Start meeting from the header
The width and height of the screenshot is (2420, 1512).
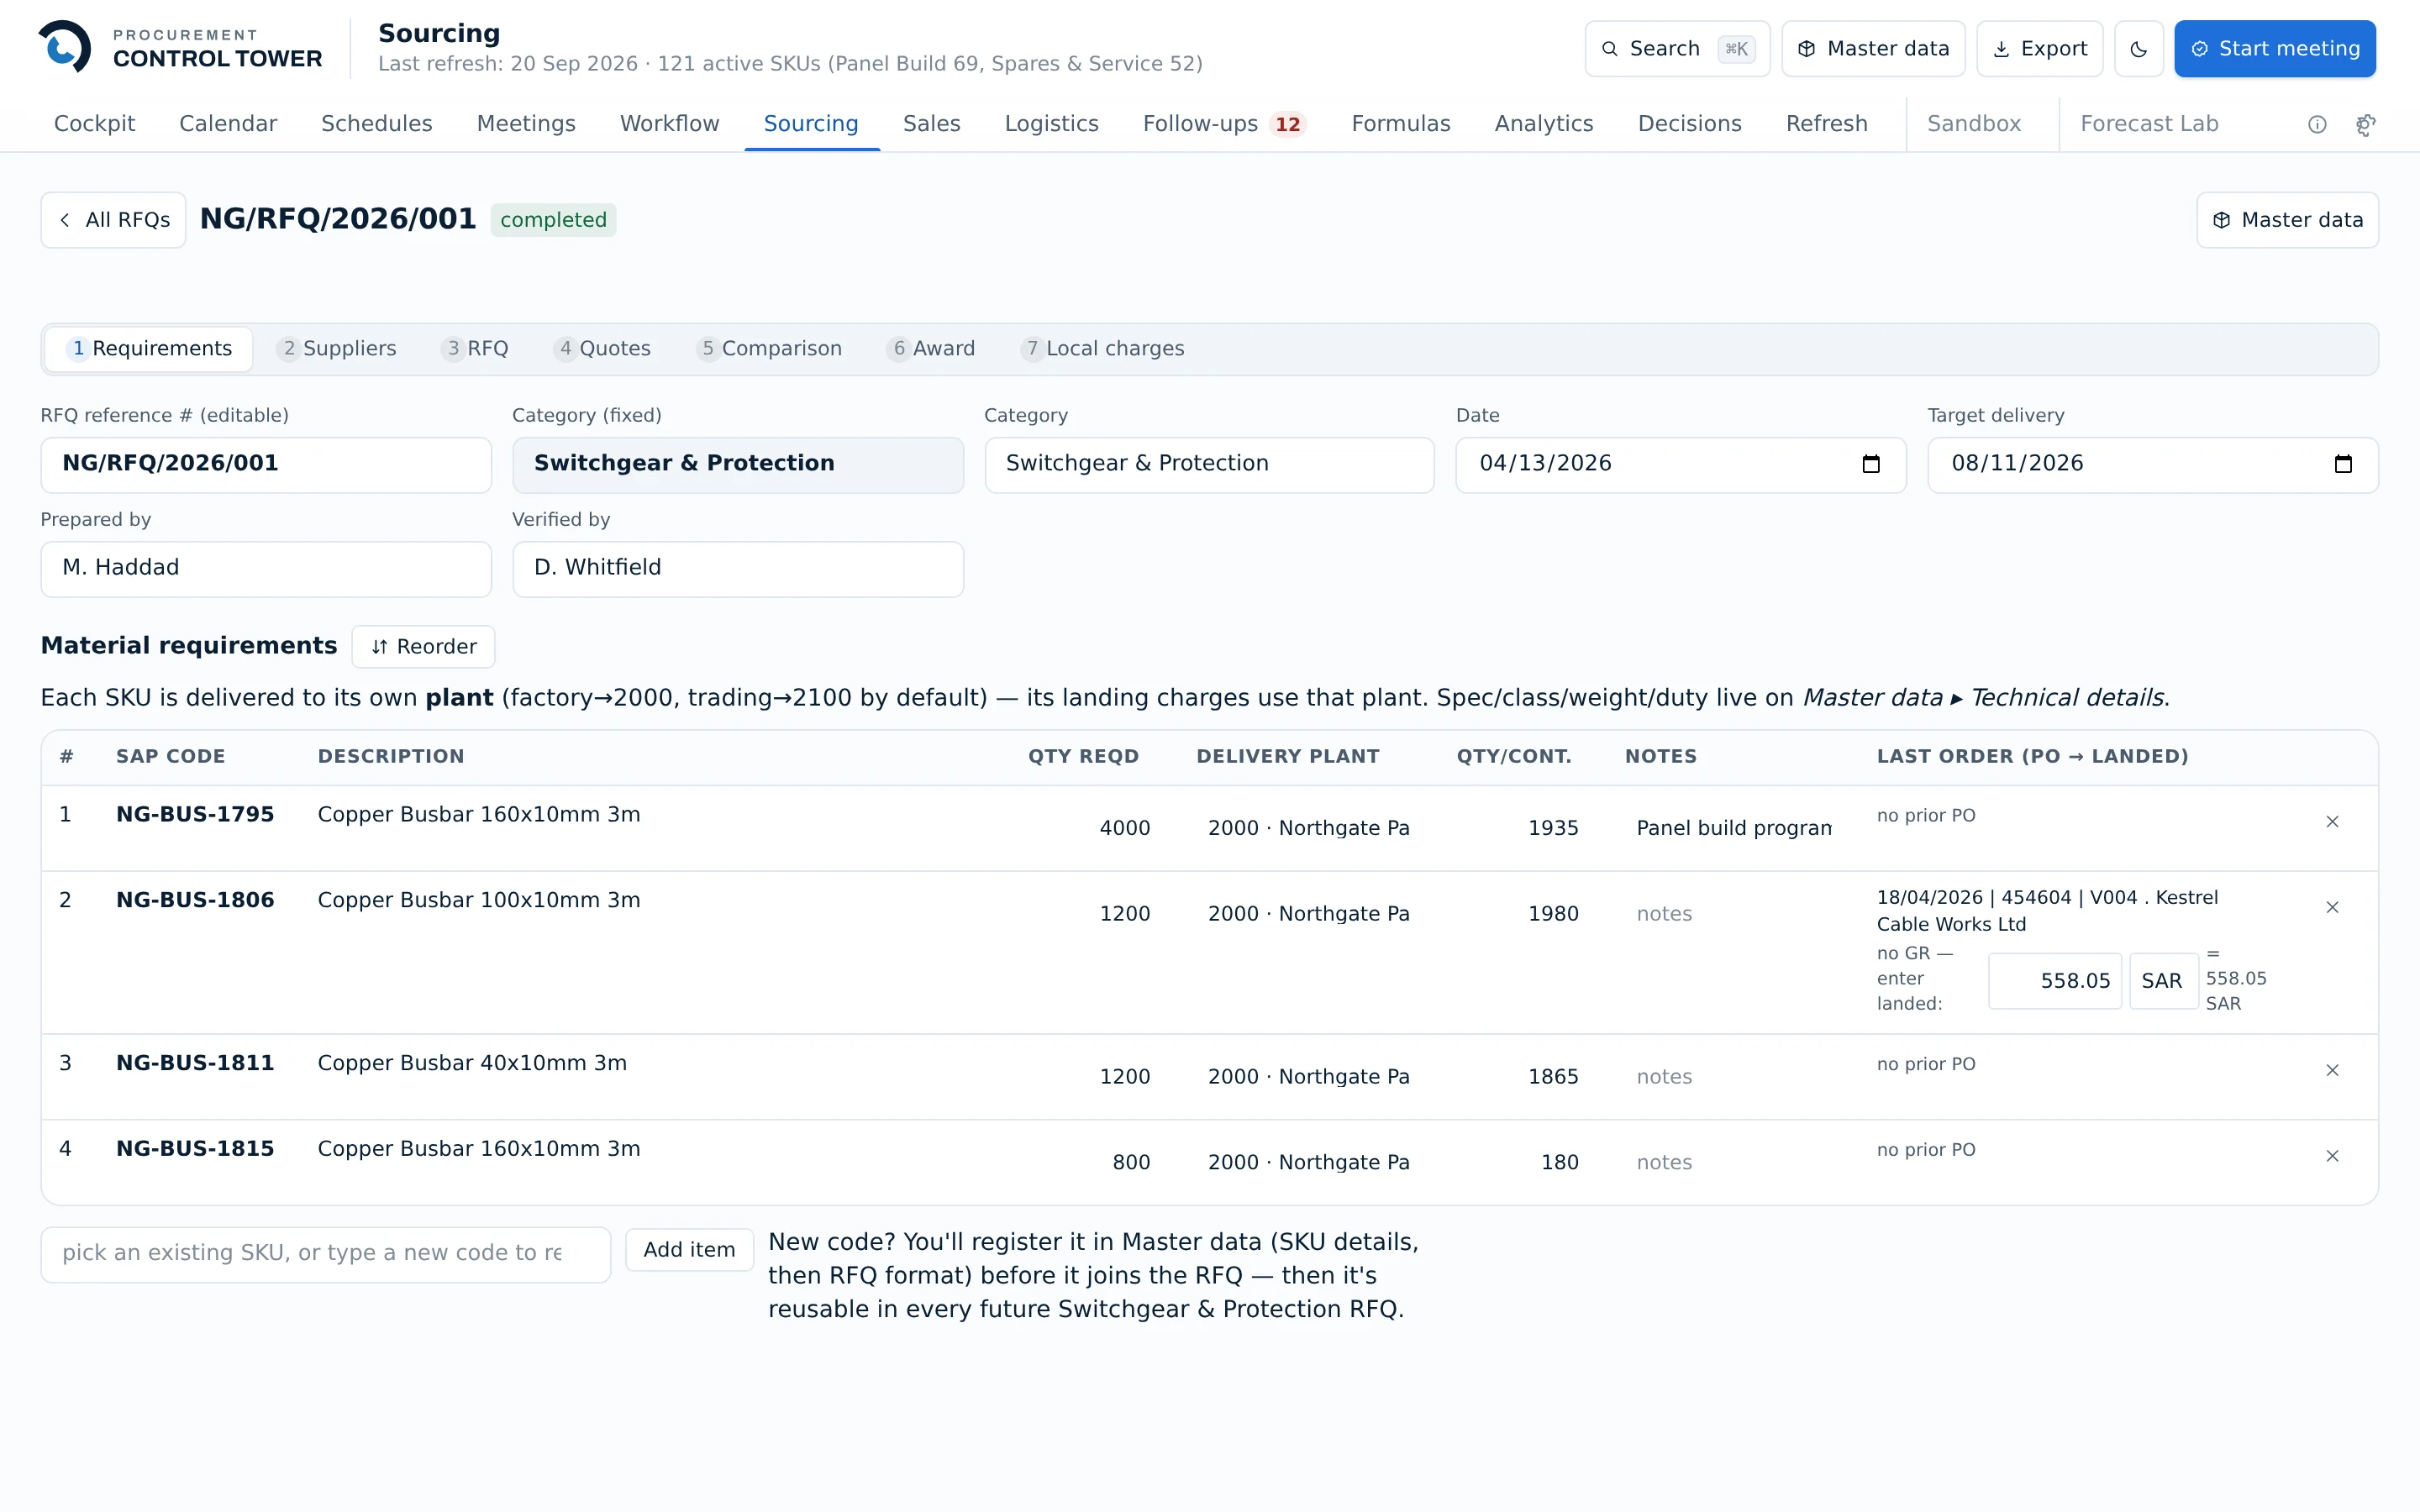point(2275,49)
